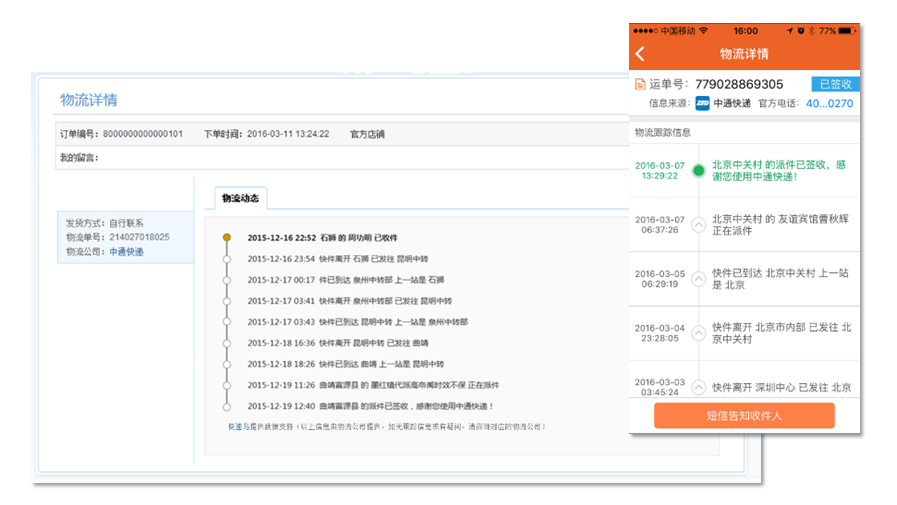Tap the blue 已签收 status badge

pos(834,85)
